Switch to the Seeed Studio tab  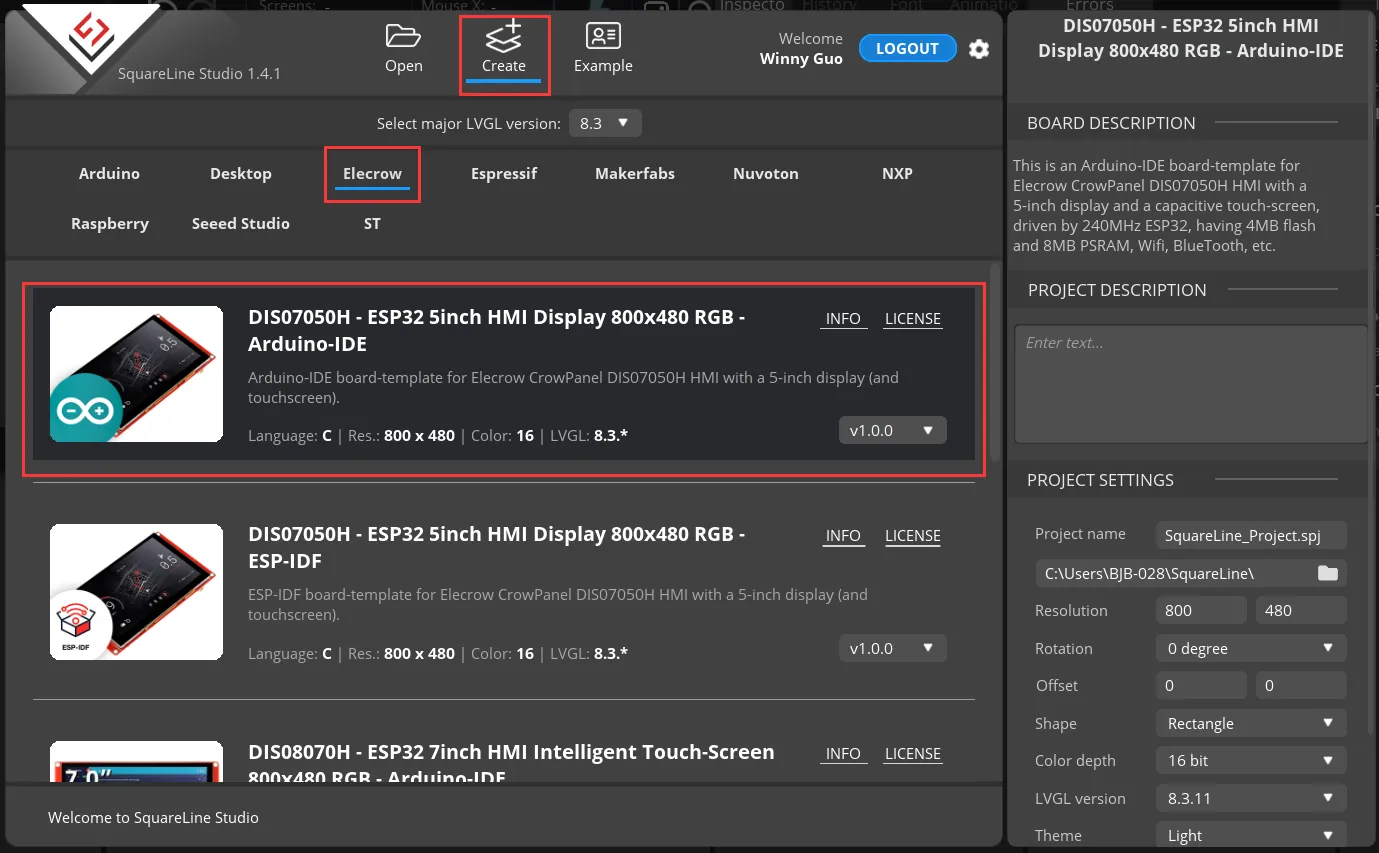241,224
